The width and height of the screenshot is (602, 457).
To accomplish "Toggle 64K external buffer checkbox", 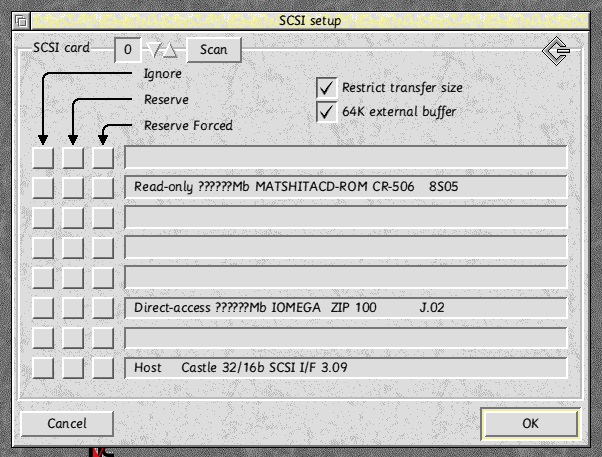I will [326, 112].
